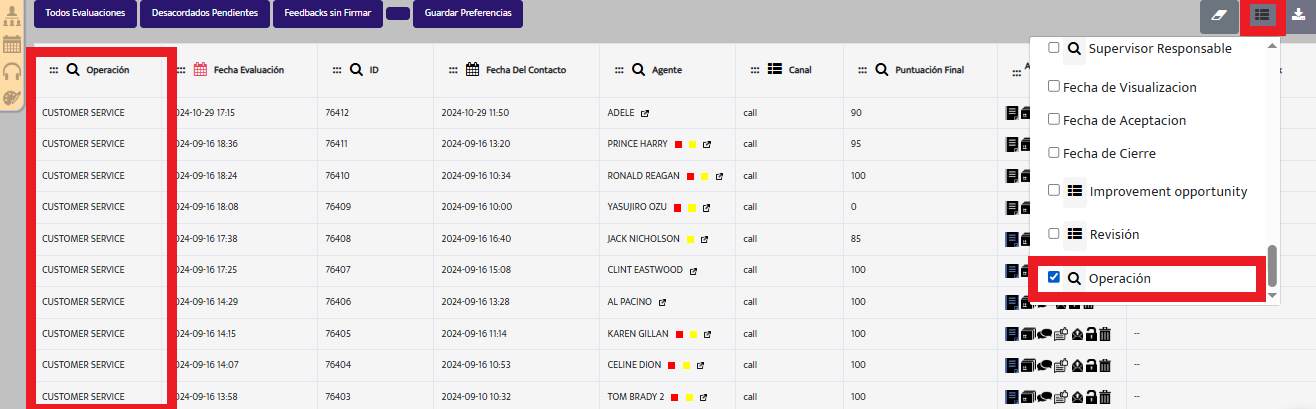Click contact date 2024-09-10 10:32
The width and height of the screenshot is (1316, 409).
coord(476,397)
